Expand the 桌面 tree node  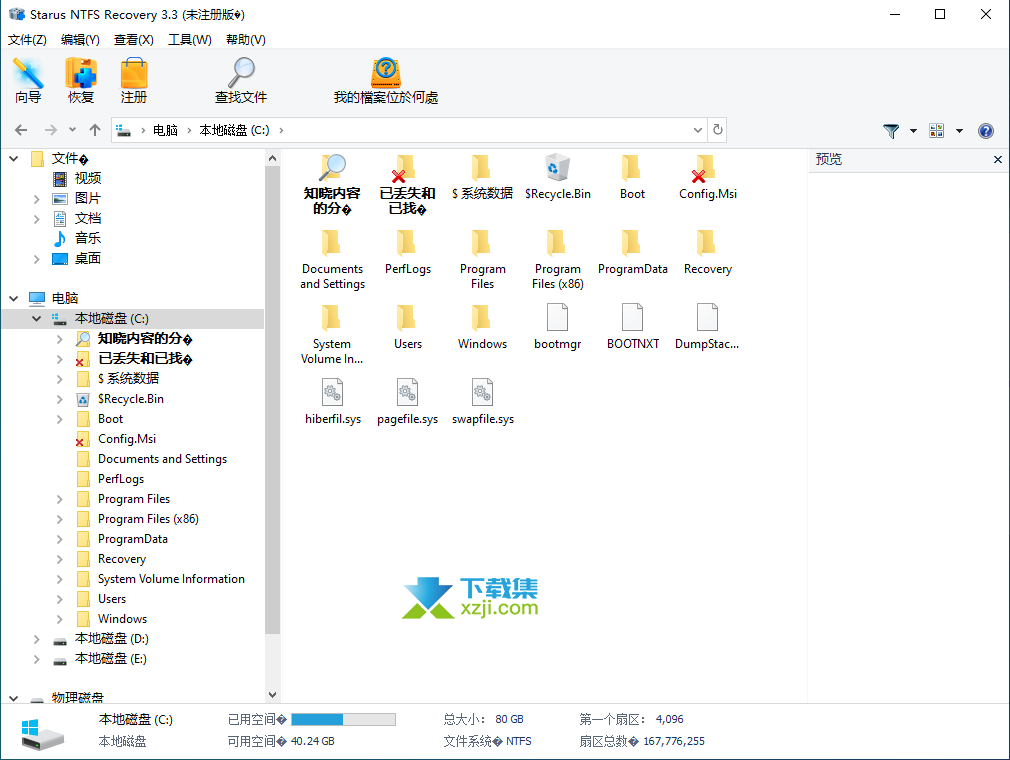(x=37, y=259)
